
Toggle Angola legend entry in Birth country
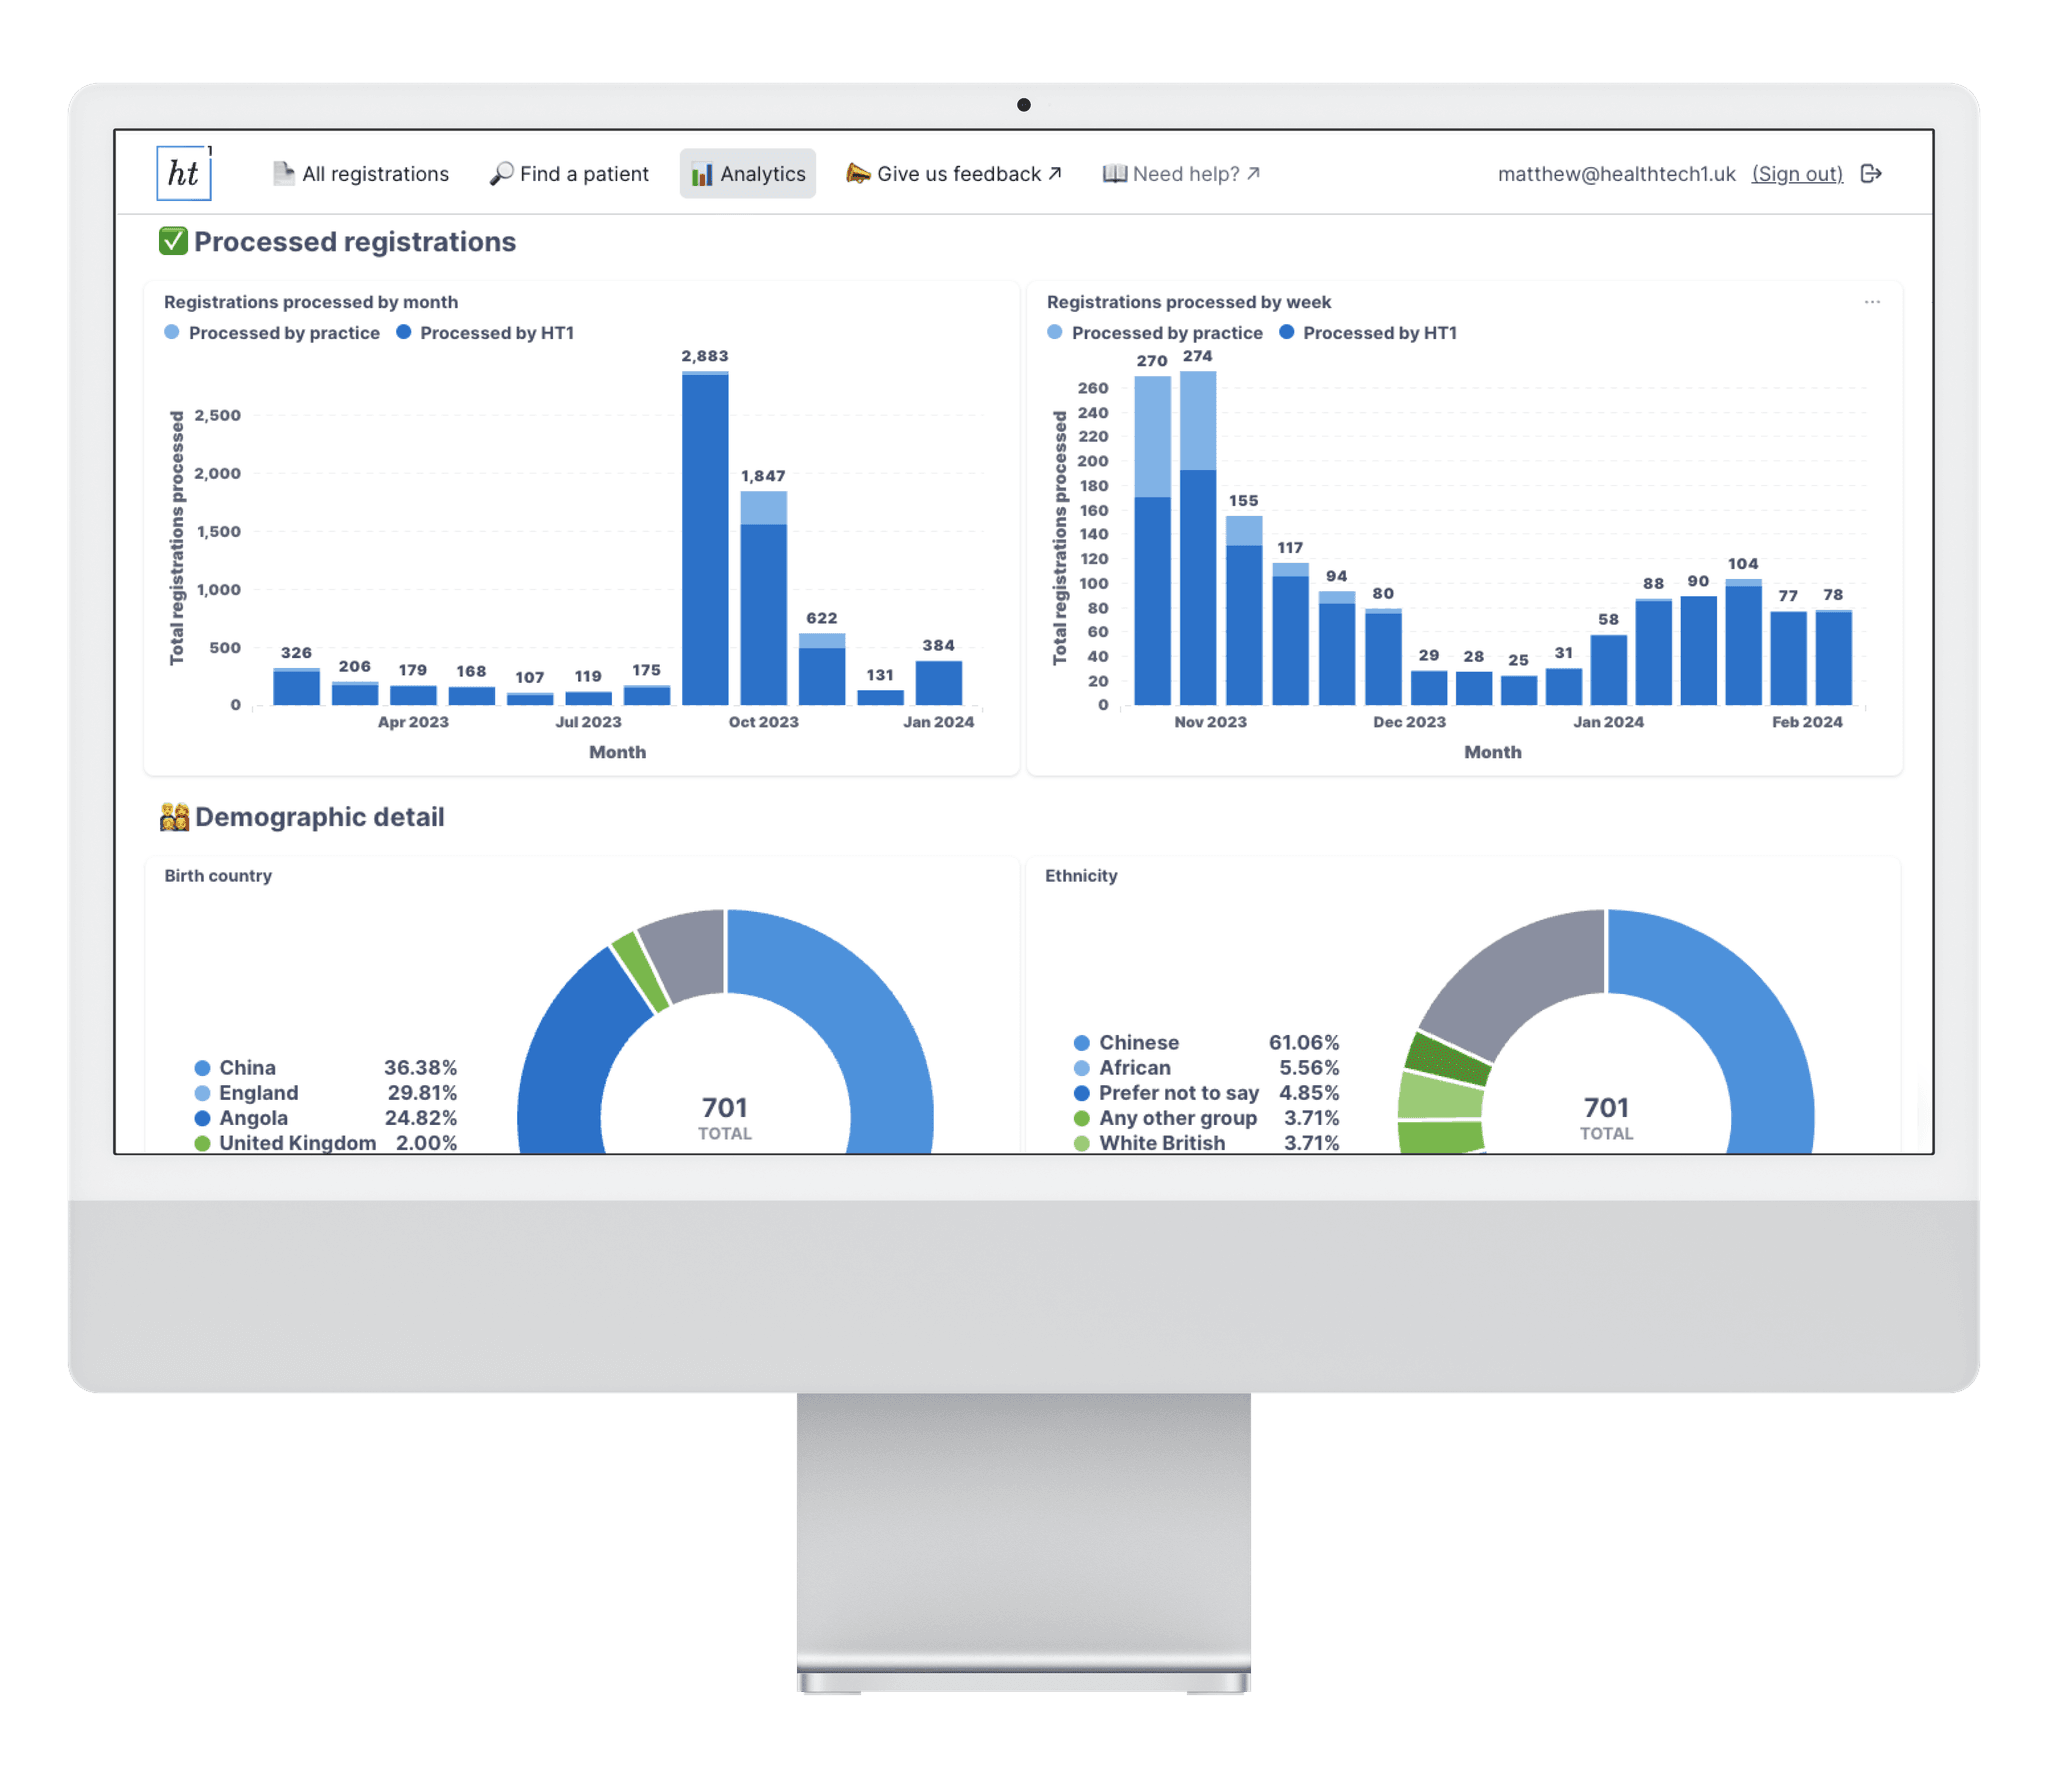[325, 1118]
